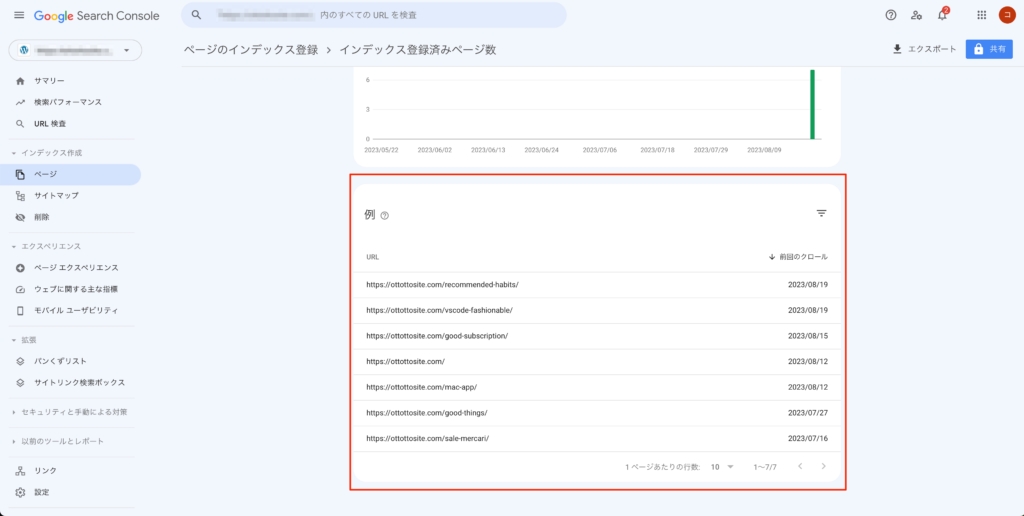Image resolution: width=1024 pixels, height=516 pixels.
Task: Open users and permissions icon
Action: [917, 15]
